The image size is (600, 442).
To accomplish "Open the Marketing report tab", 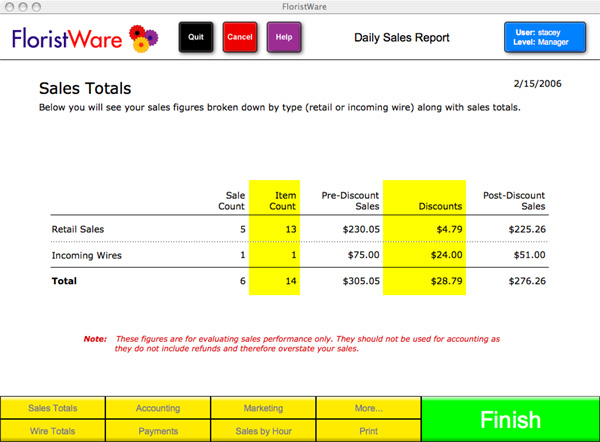I will tap(263, 408).
